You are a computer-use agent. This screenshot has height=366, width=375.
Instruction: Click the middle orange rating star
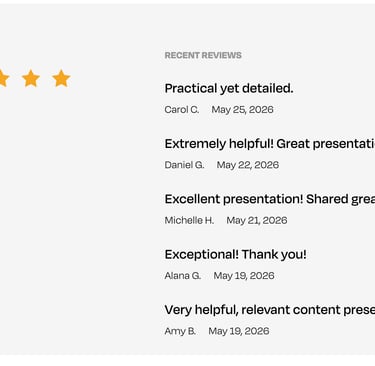[x=31, y=78]
